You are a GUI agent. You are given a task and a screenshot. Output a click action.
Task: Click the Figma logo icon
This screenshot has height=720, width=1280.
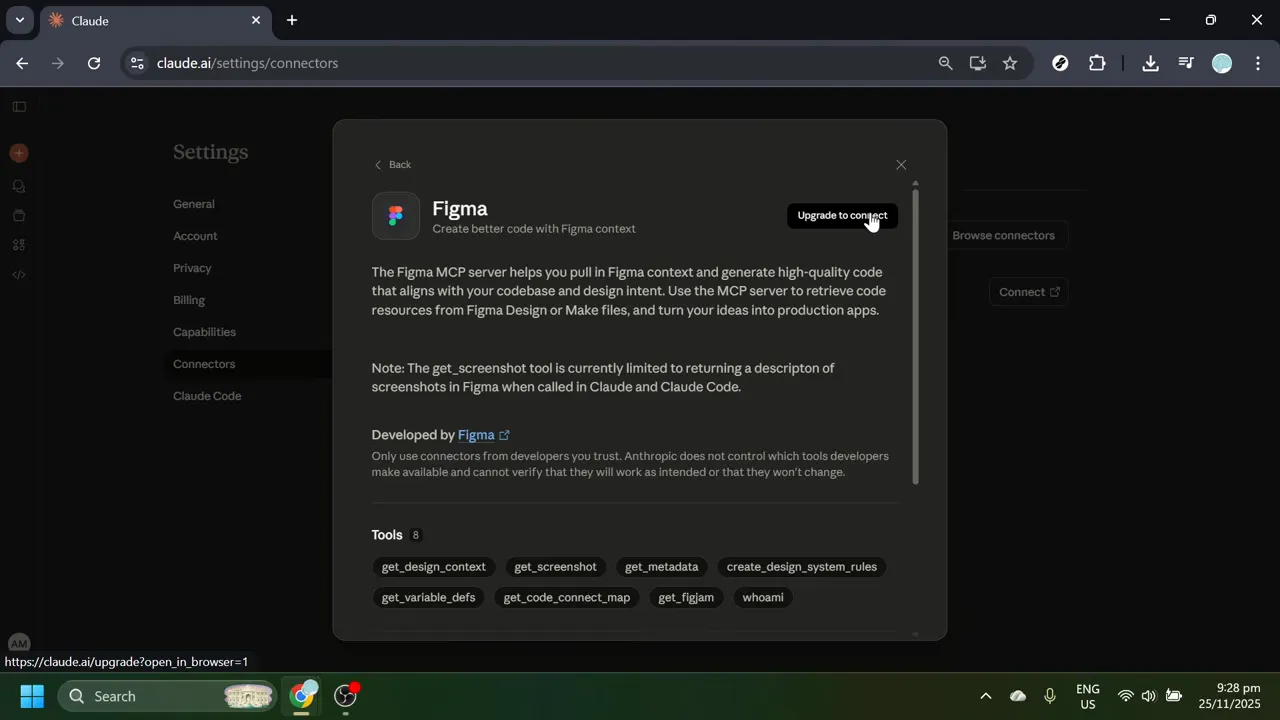click(396, 216)
